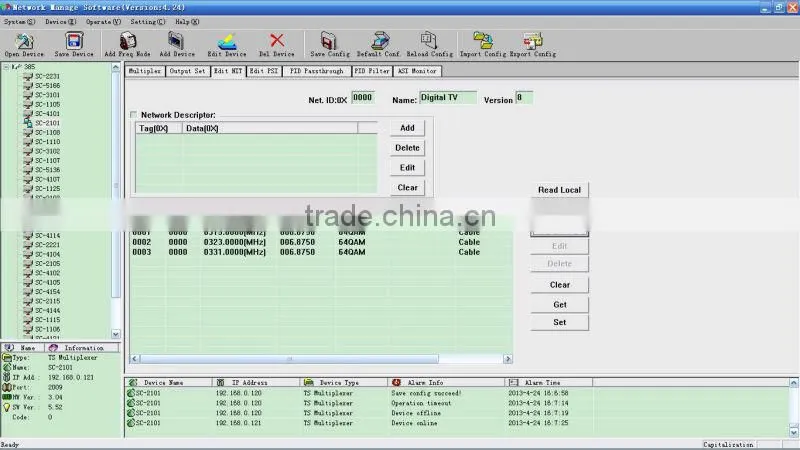Click the Name field showing Digital TV
The height and width of the screenshot is (450, 800).
point(448,97)
